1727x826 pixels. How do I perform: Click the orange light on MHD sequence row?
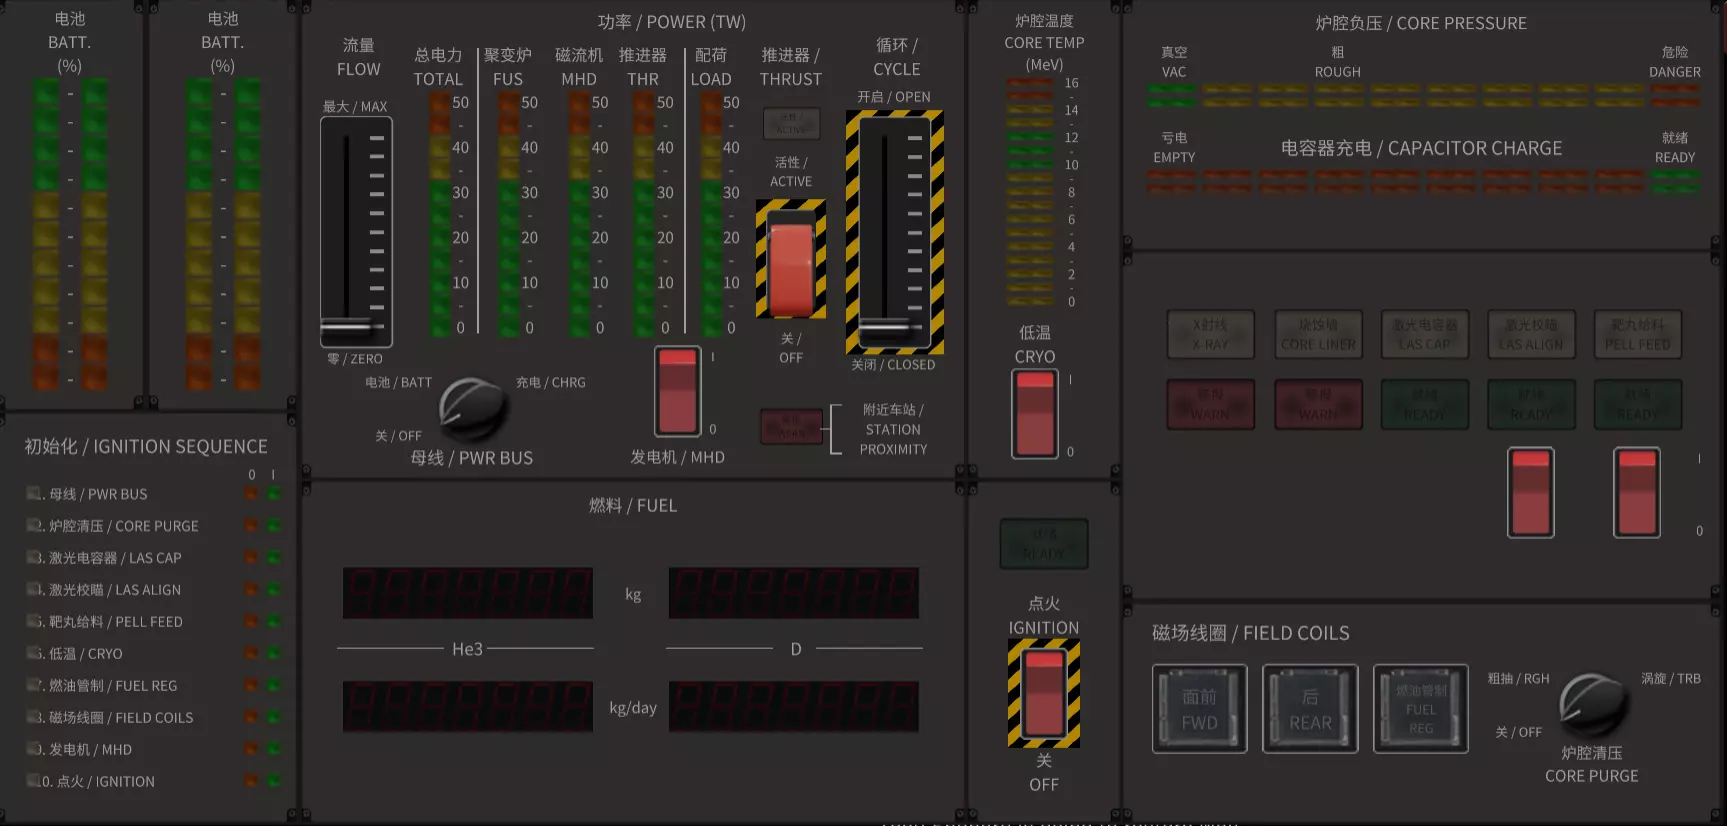point(251,750)
